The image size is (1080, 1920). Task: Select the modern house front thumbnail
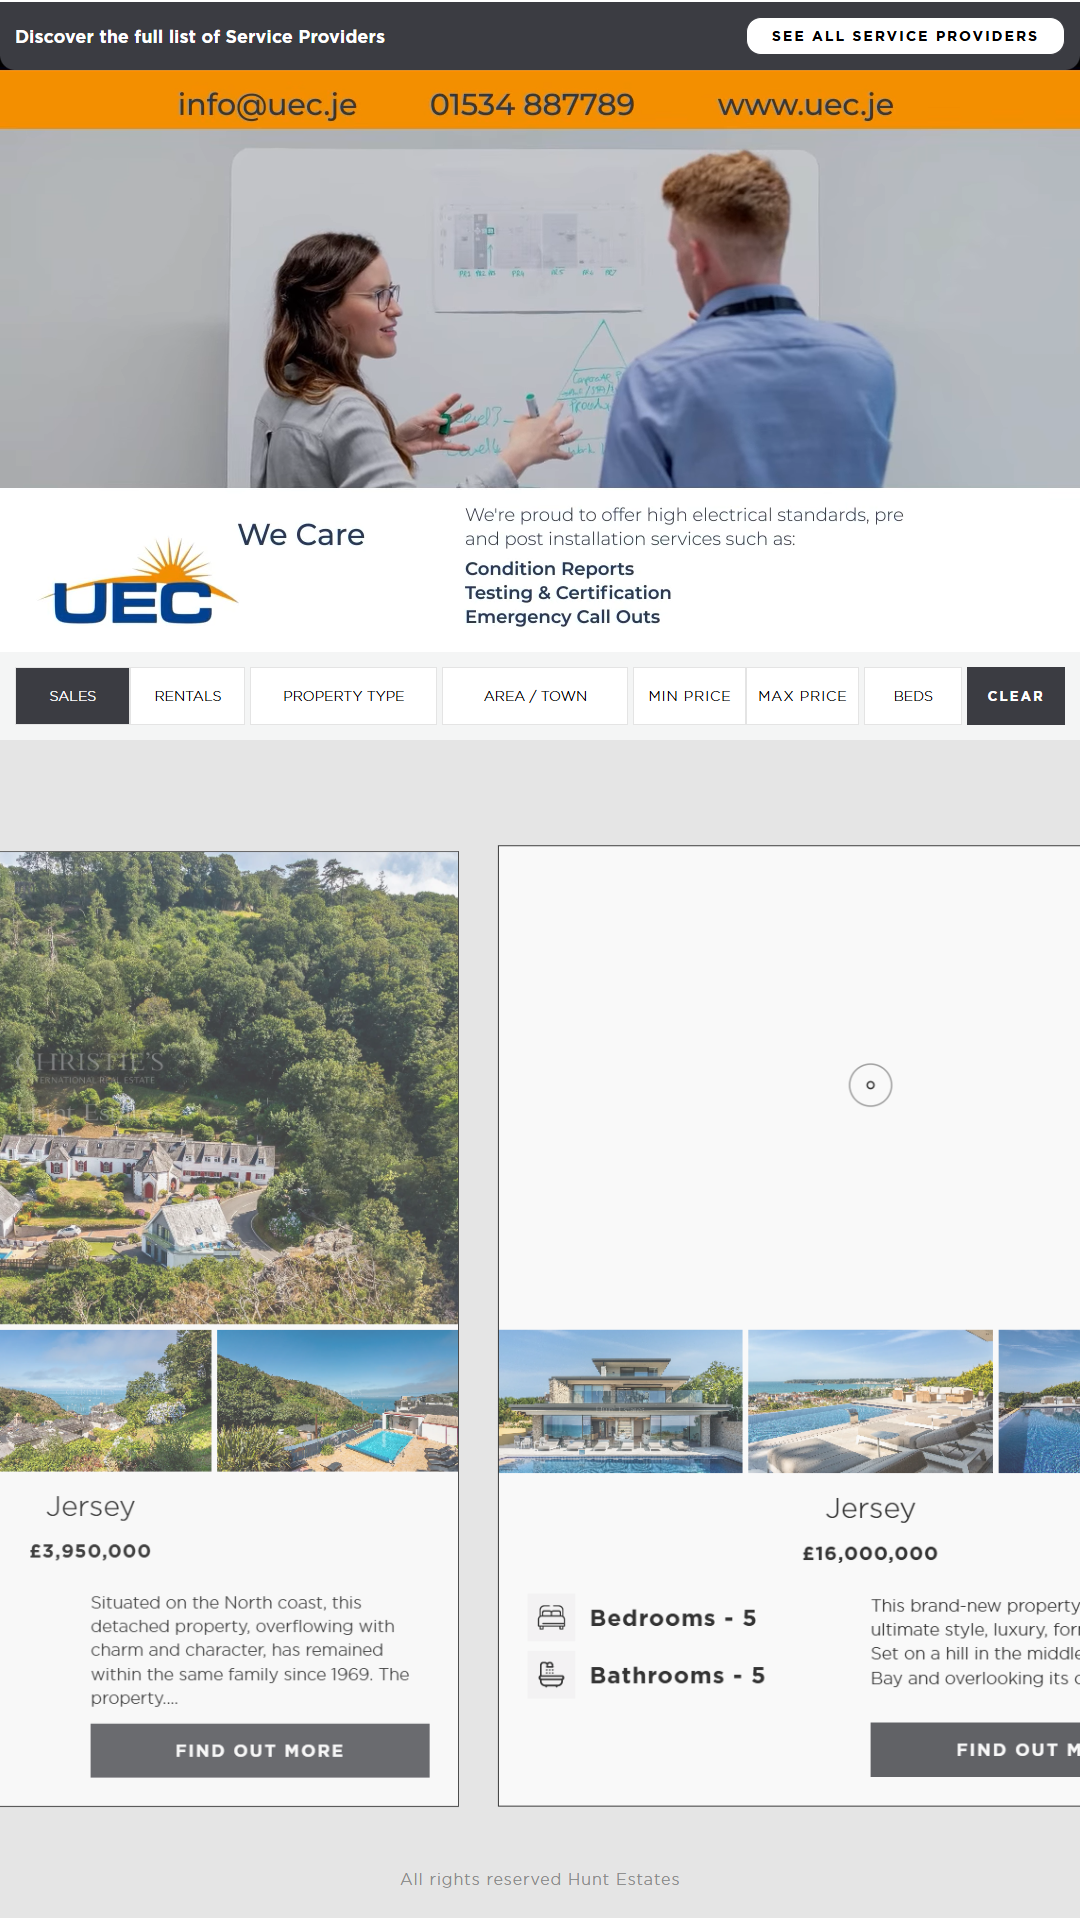click(620, 1401)
